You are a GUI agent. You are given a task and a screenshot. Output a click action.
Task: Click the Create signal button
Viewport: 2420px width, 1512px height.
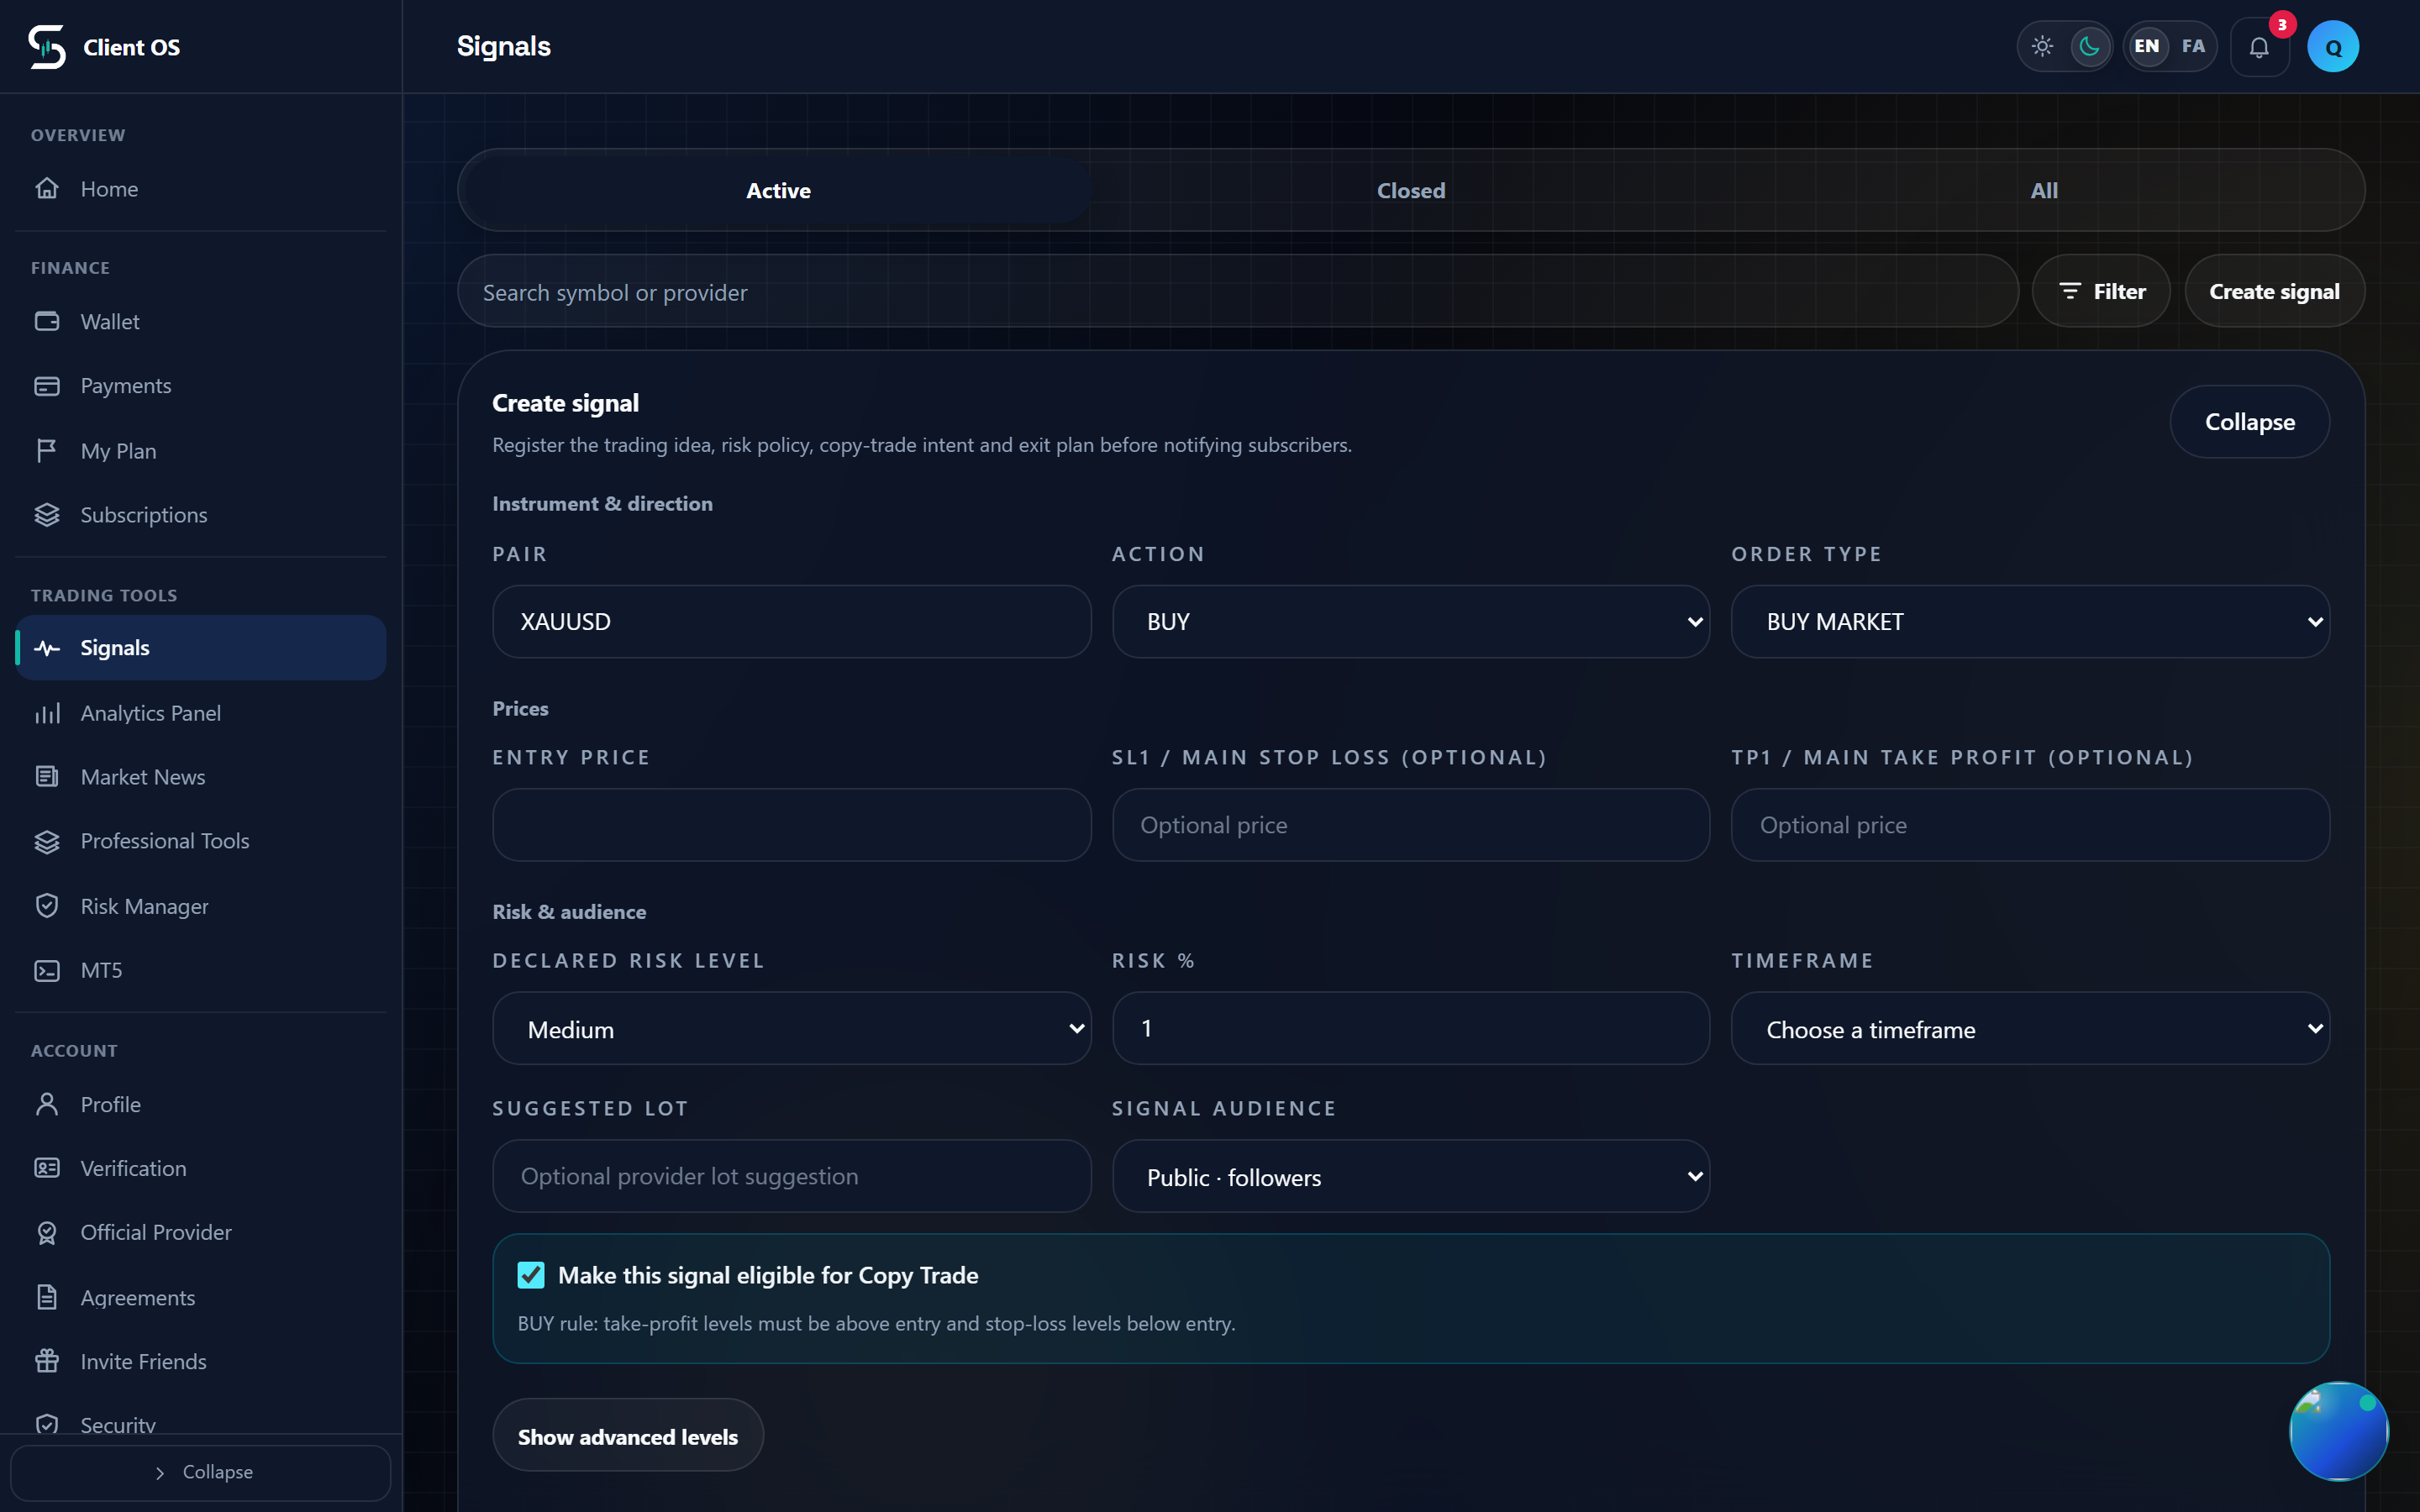point(2274,291)
